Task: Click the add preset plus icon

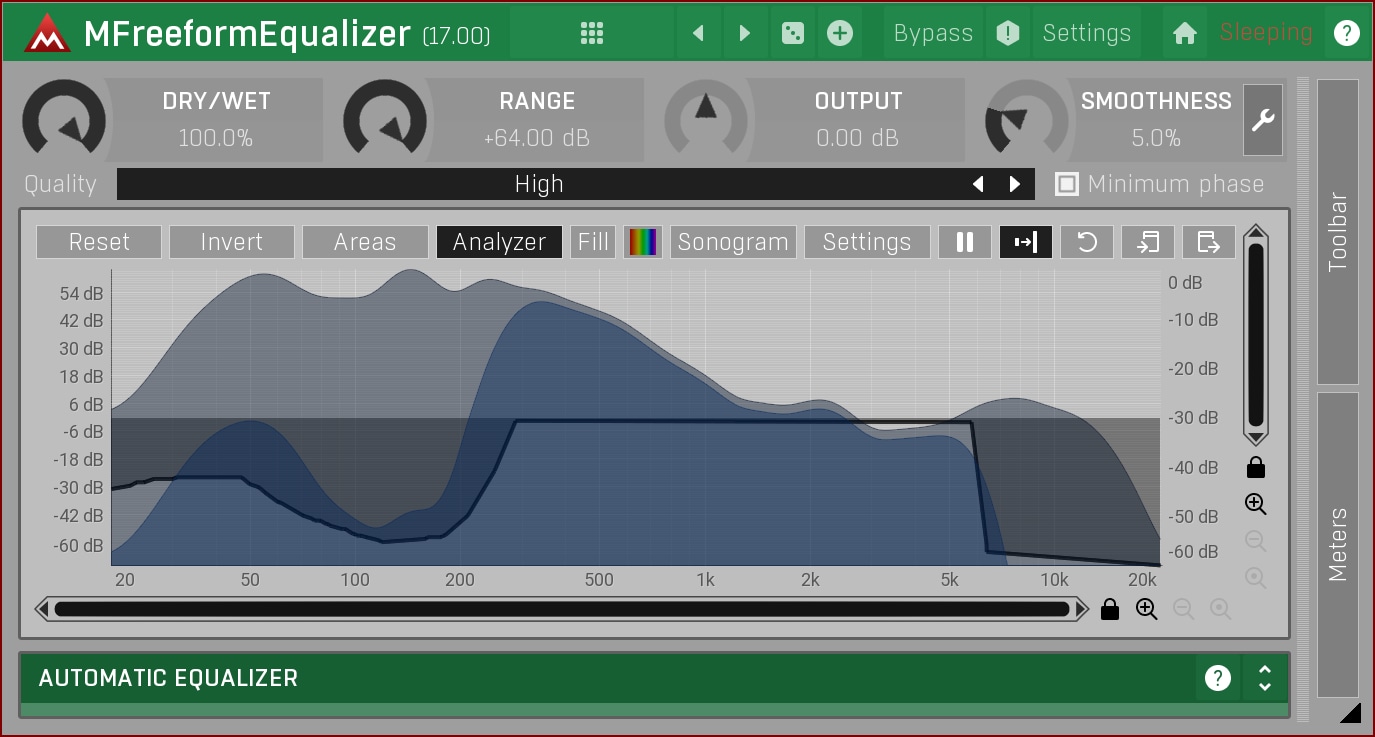Action: pyautogui.click(x=840, y=33)
